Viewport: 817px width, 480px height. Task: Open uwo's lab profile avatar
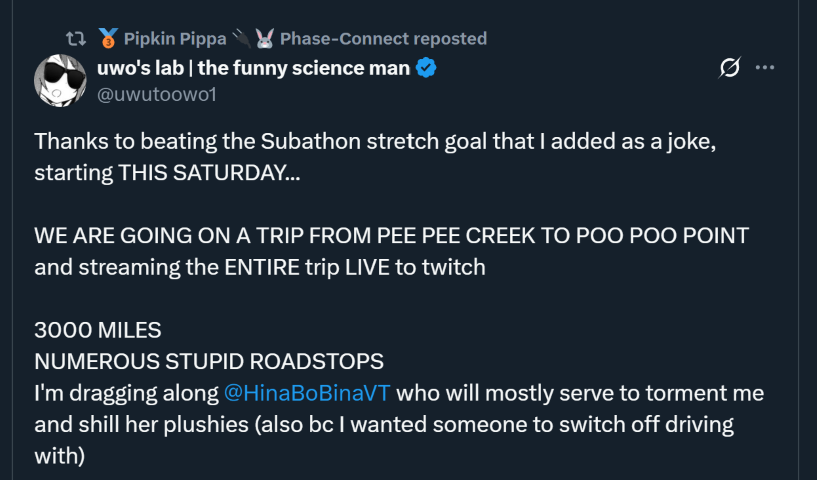tap(61, 80)
